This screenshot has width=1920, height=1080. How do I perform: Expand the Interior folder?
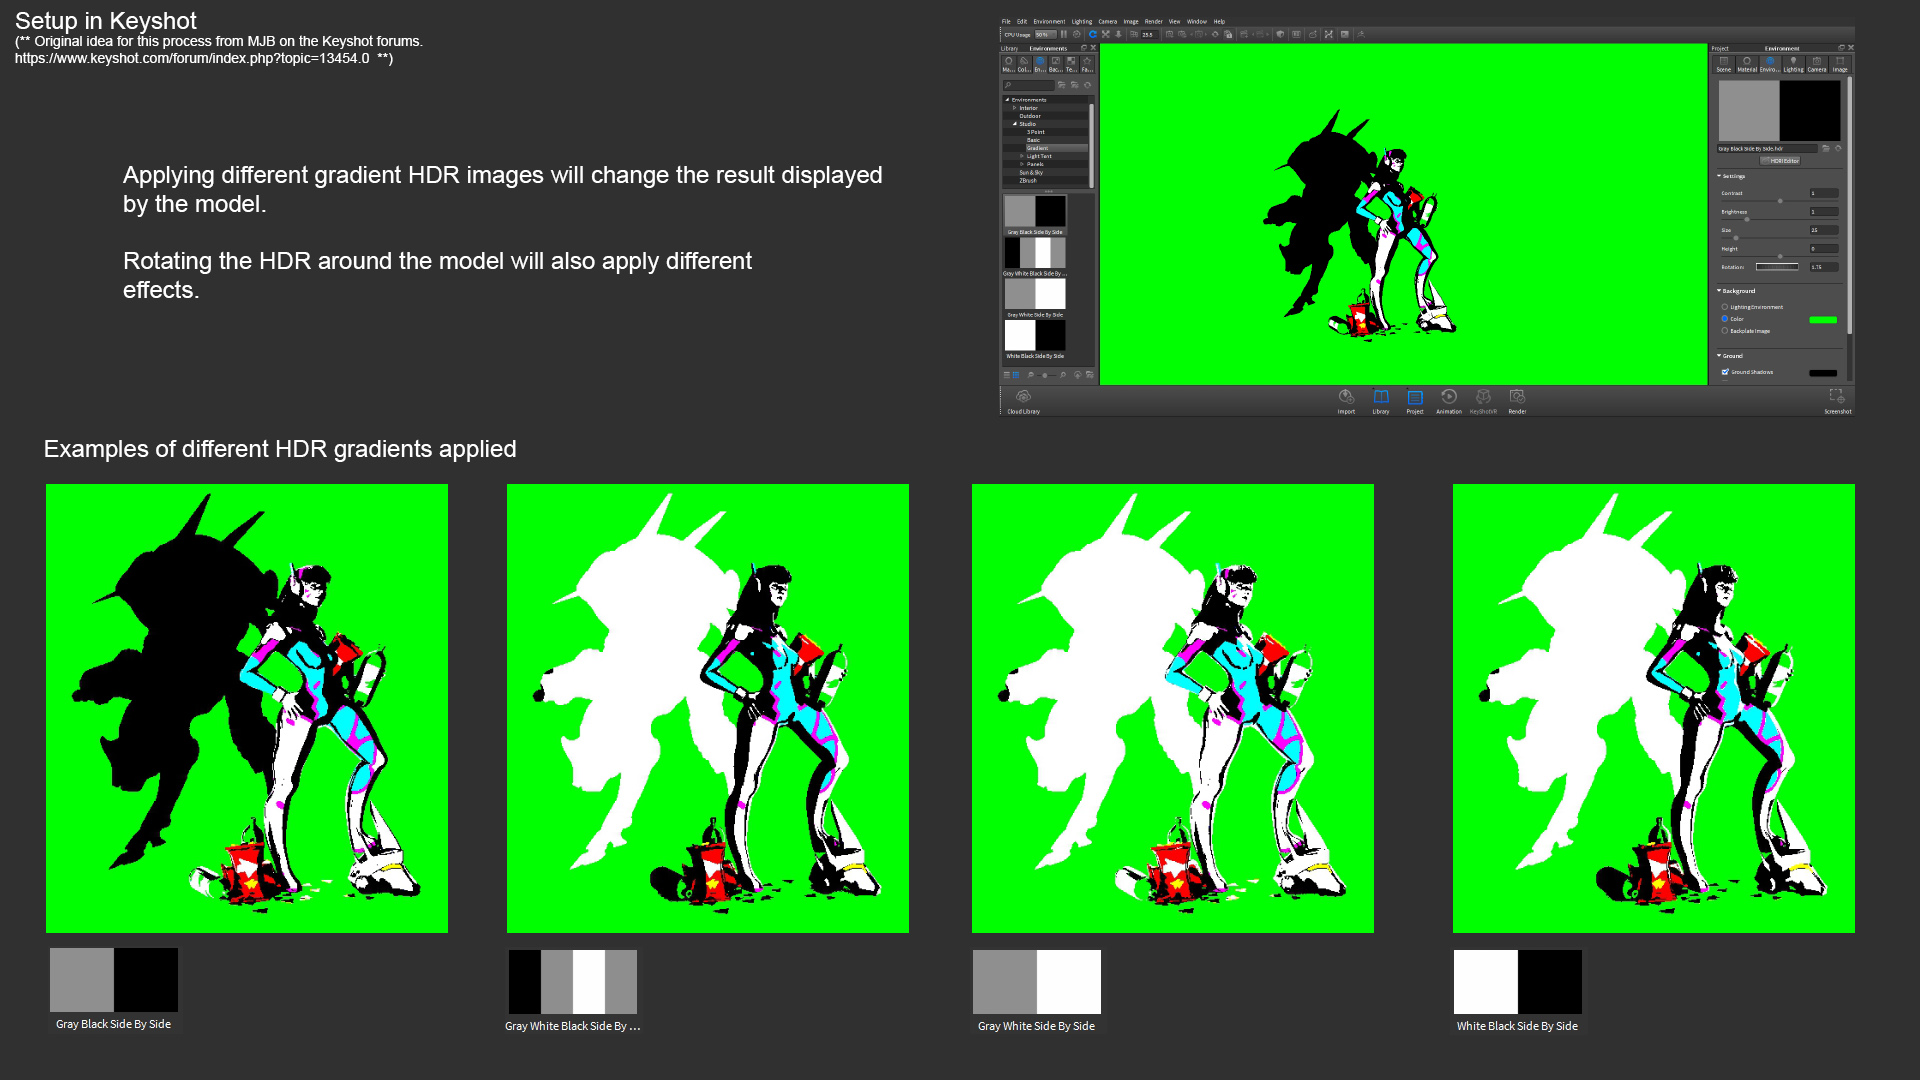[x=1014, y=108]
